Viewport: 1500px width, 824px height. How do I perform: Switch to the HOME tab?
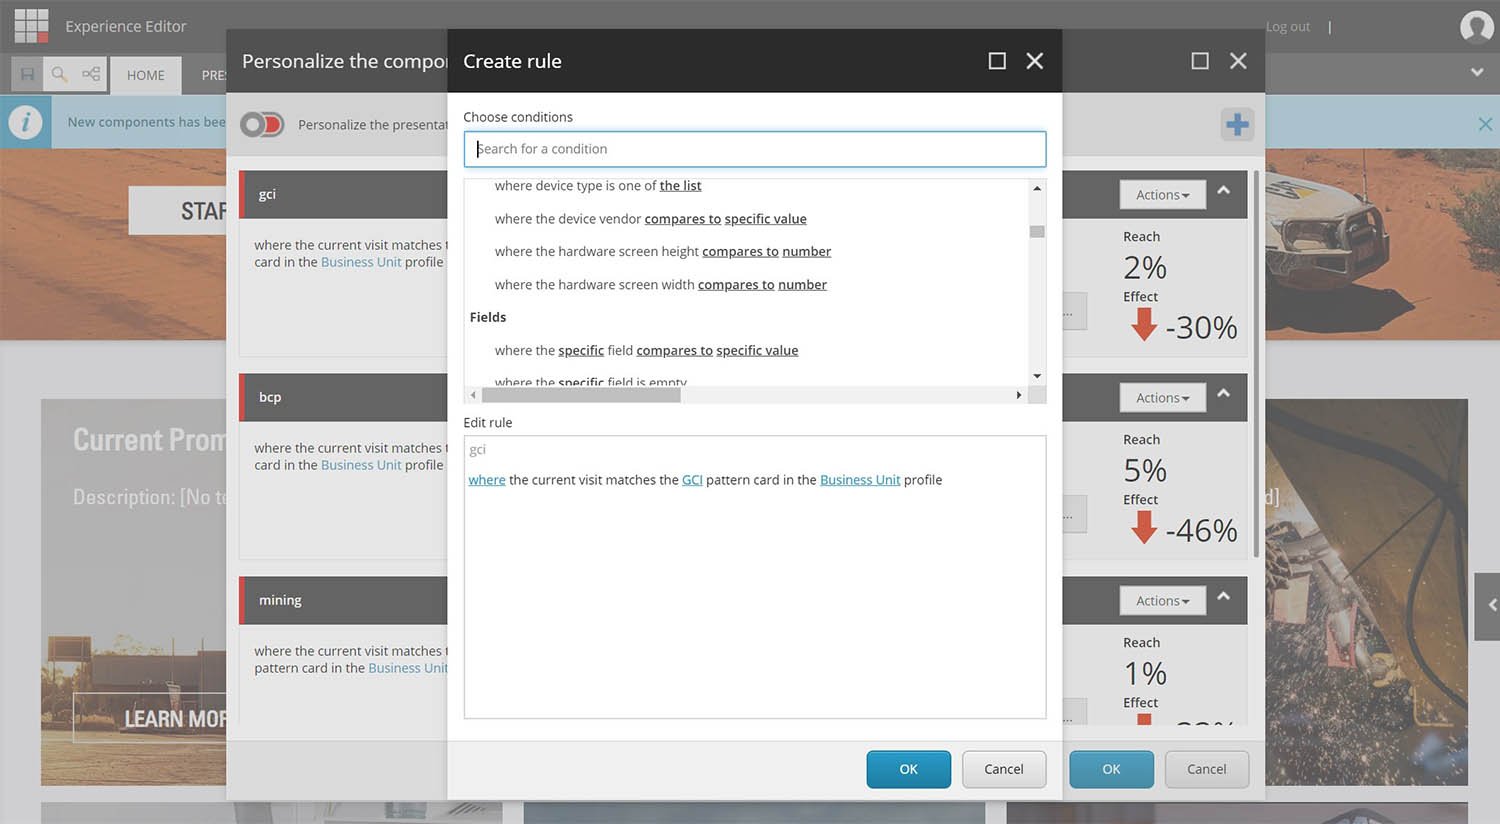click(x=145, y=74)
